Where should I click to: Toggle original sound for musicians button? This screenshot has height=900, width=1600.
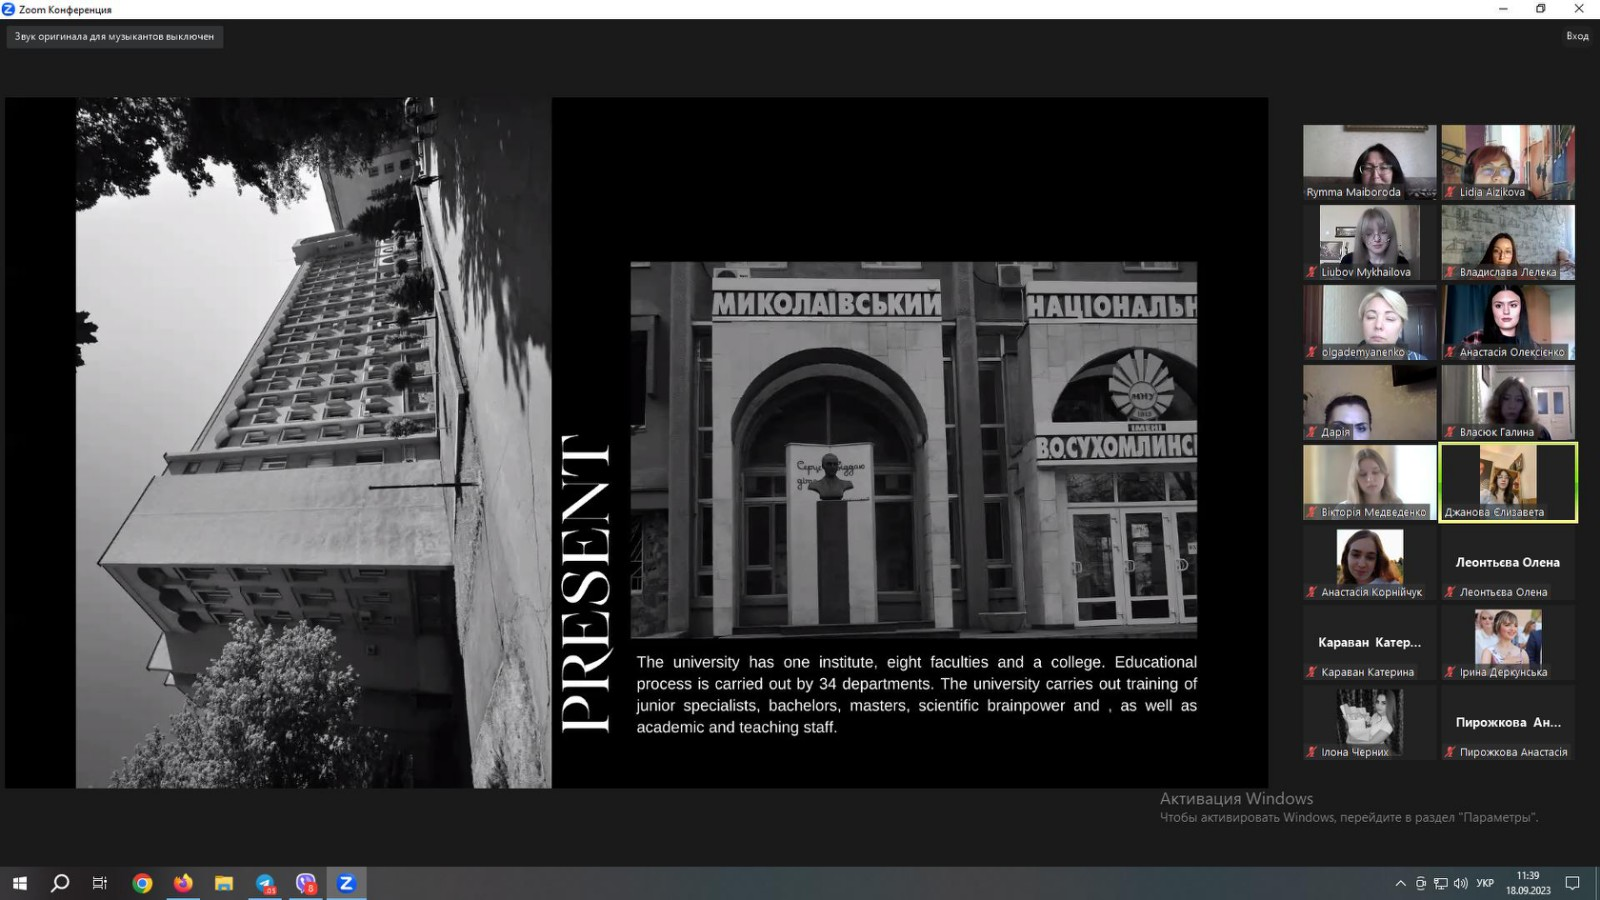114,37
